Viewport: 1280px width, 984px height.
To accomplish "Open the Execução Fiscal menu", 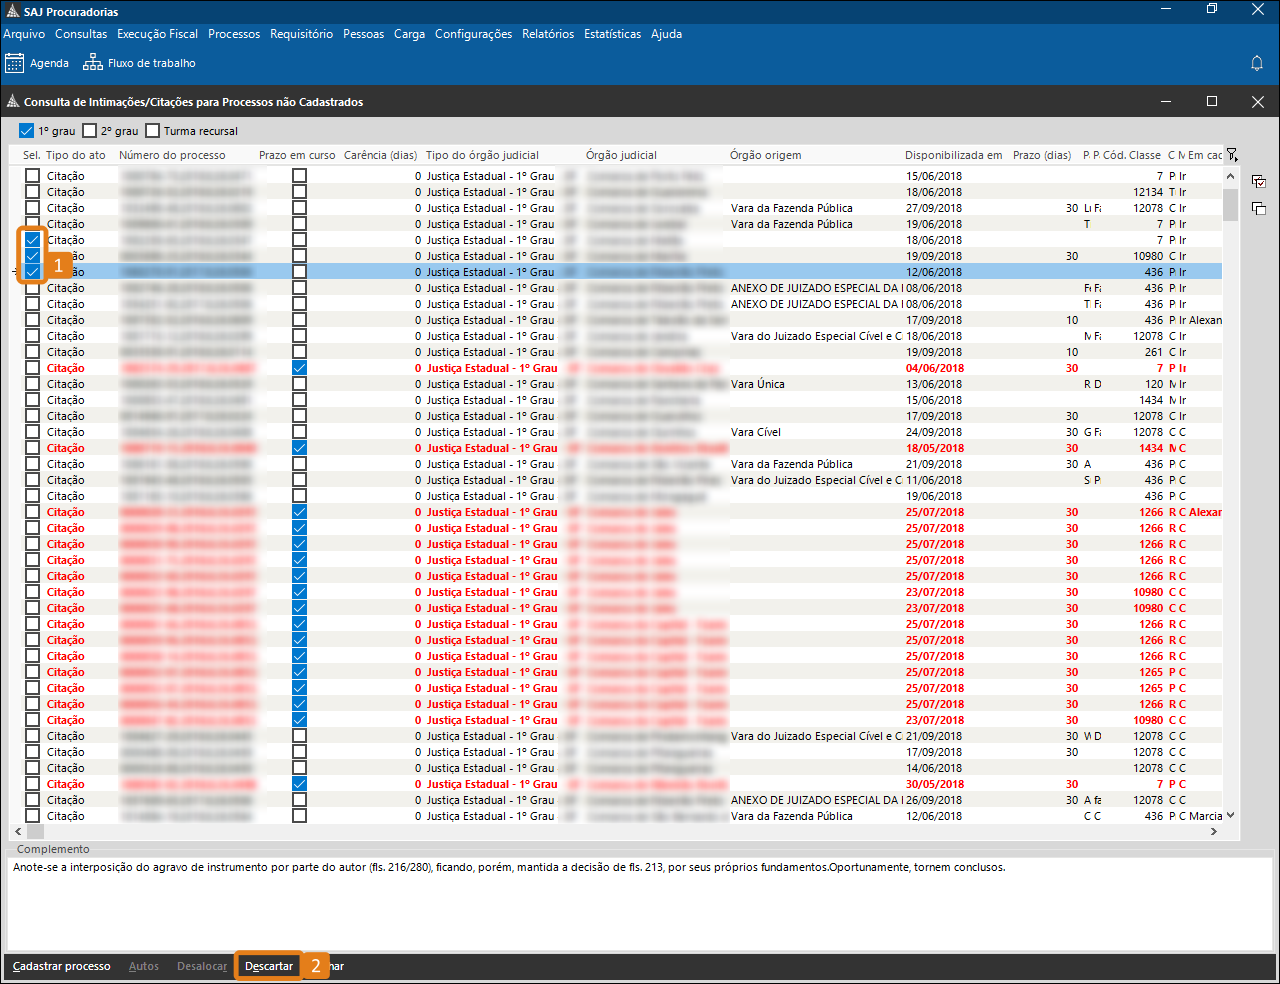I will click(x=157, y=34).
